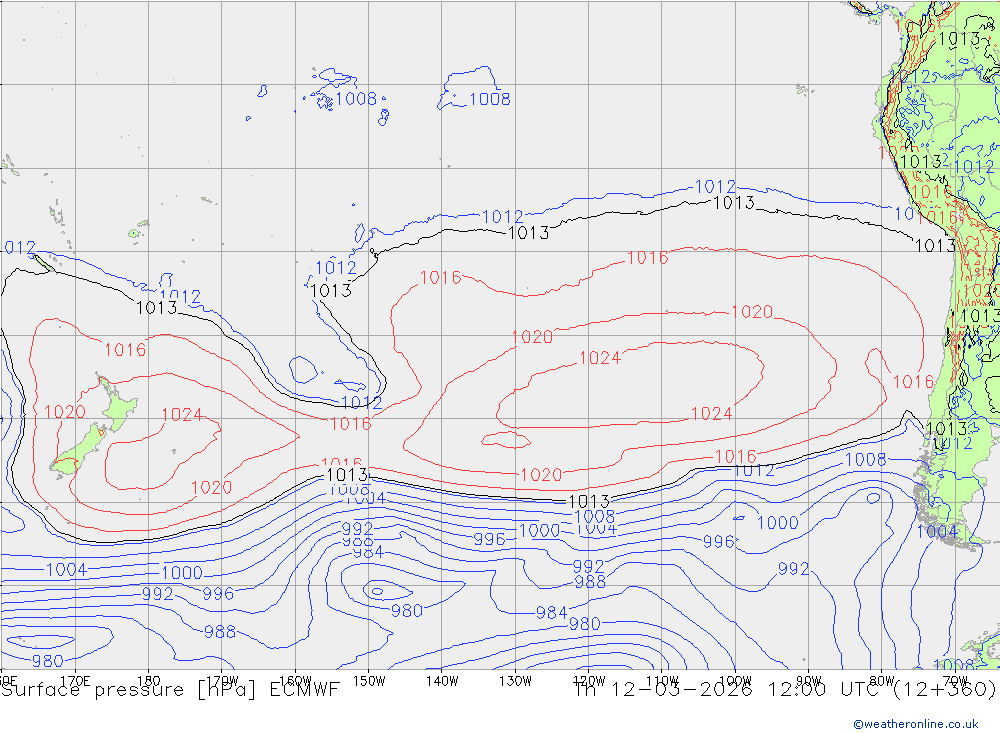Click the 90W longitude label
Screen dimensions: 1000x733
tap(809, 681)
